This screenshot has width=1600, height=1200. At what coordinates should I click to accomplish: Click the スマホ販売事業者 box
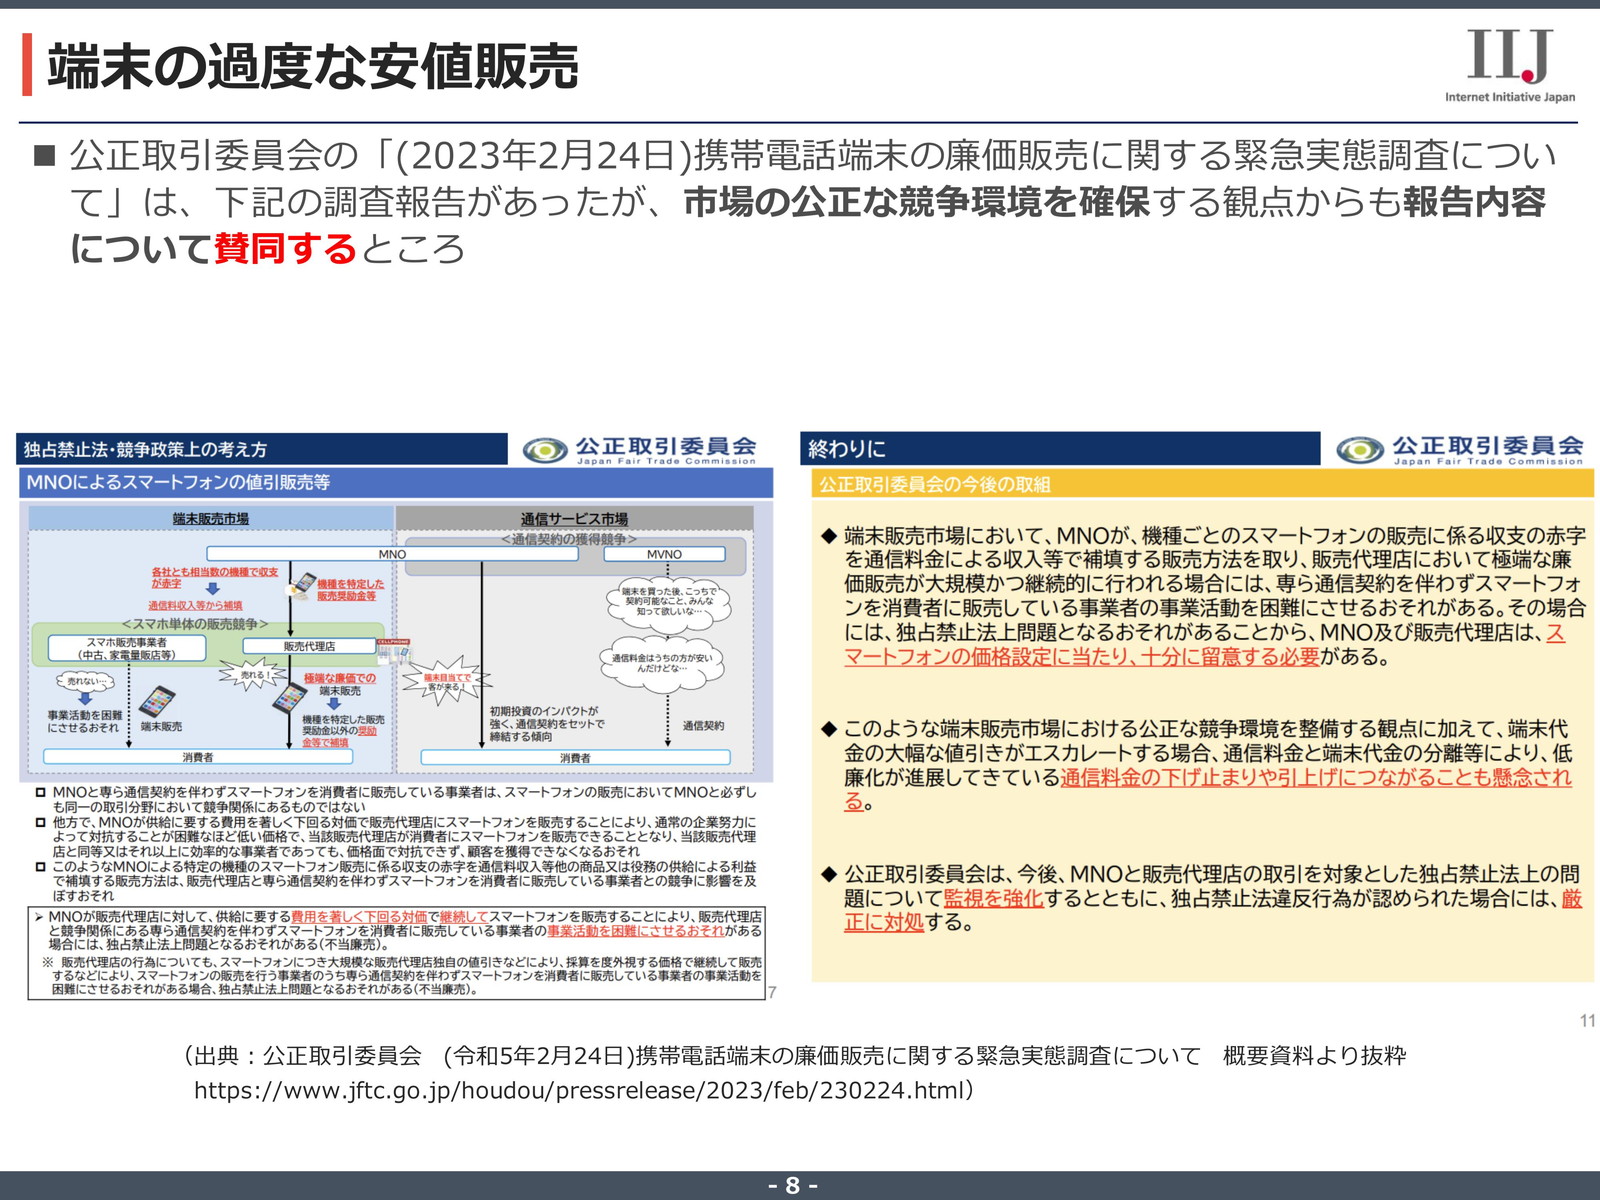(x=127, y=648)
